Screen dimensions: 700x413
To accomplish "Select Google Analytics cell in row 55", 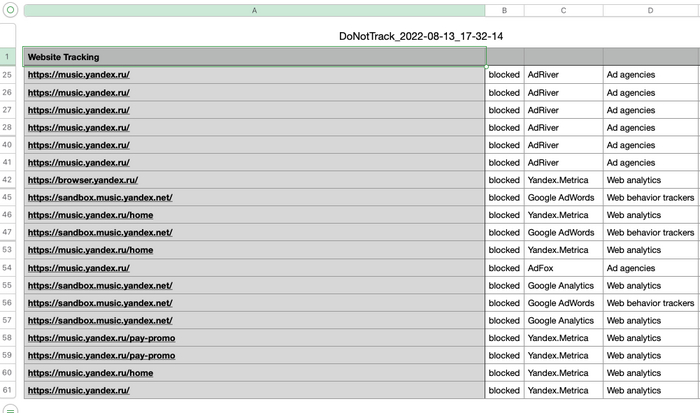I will (563, 285).
